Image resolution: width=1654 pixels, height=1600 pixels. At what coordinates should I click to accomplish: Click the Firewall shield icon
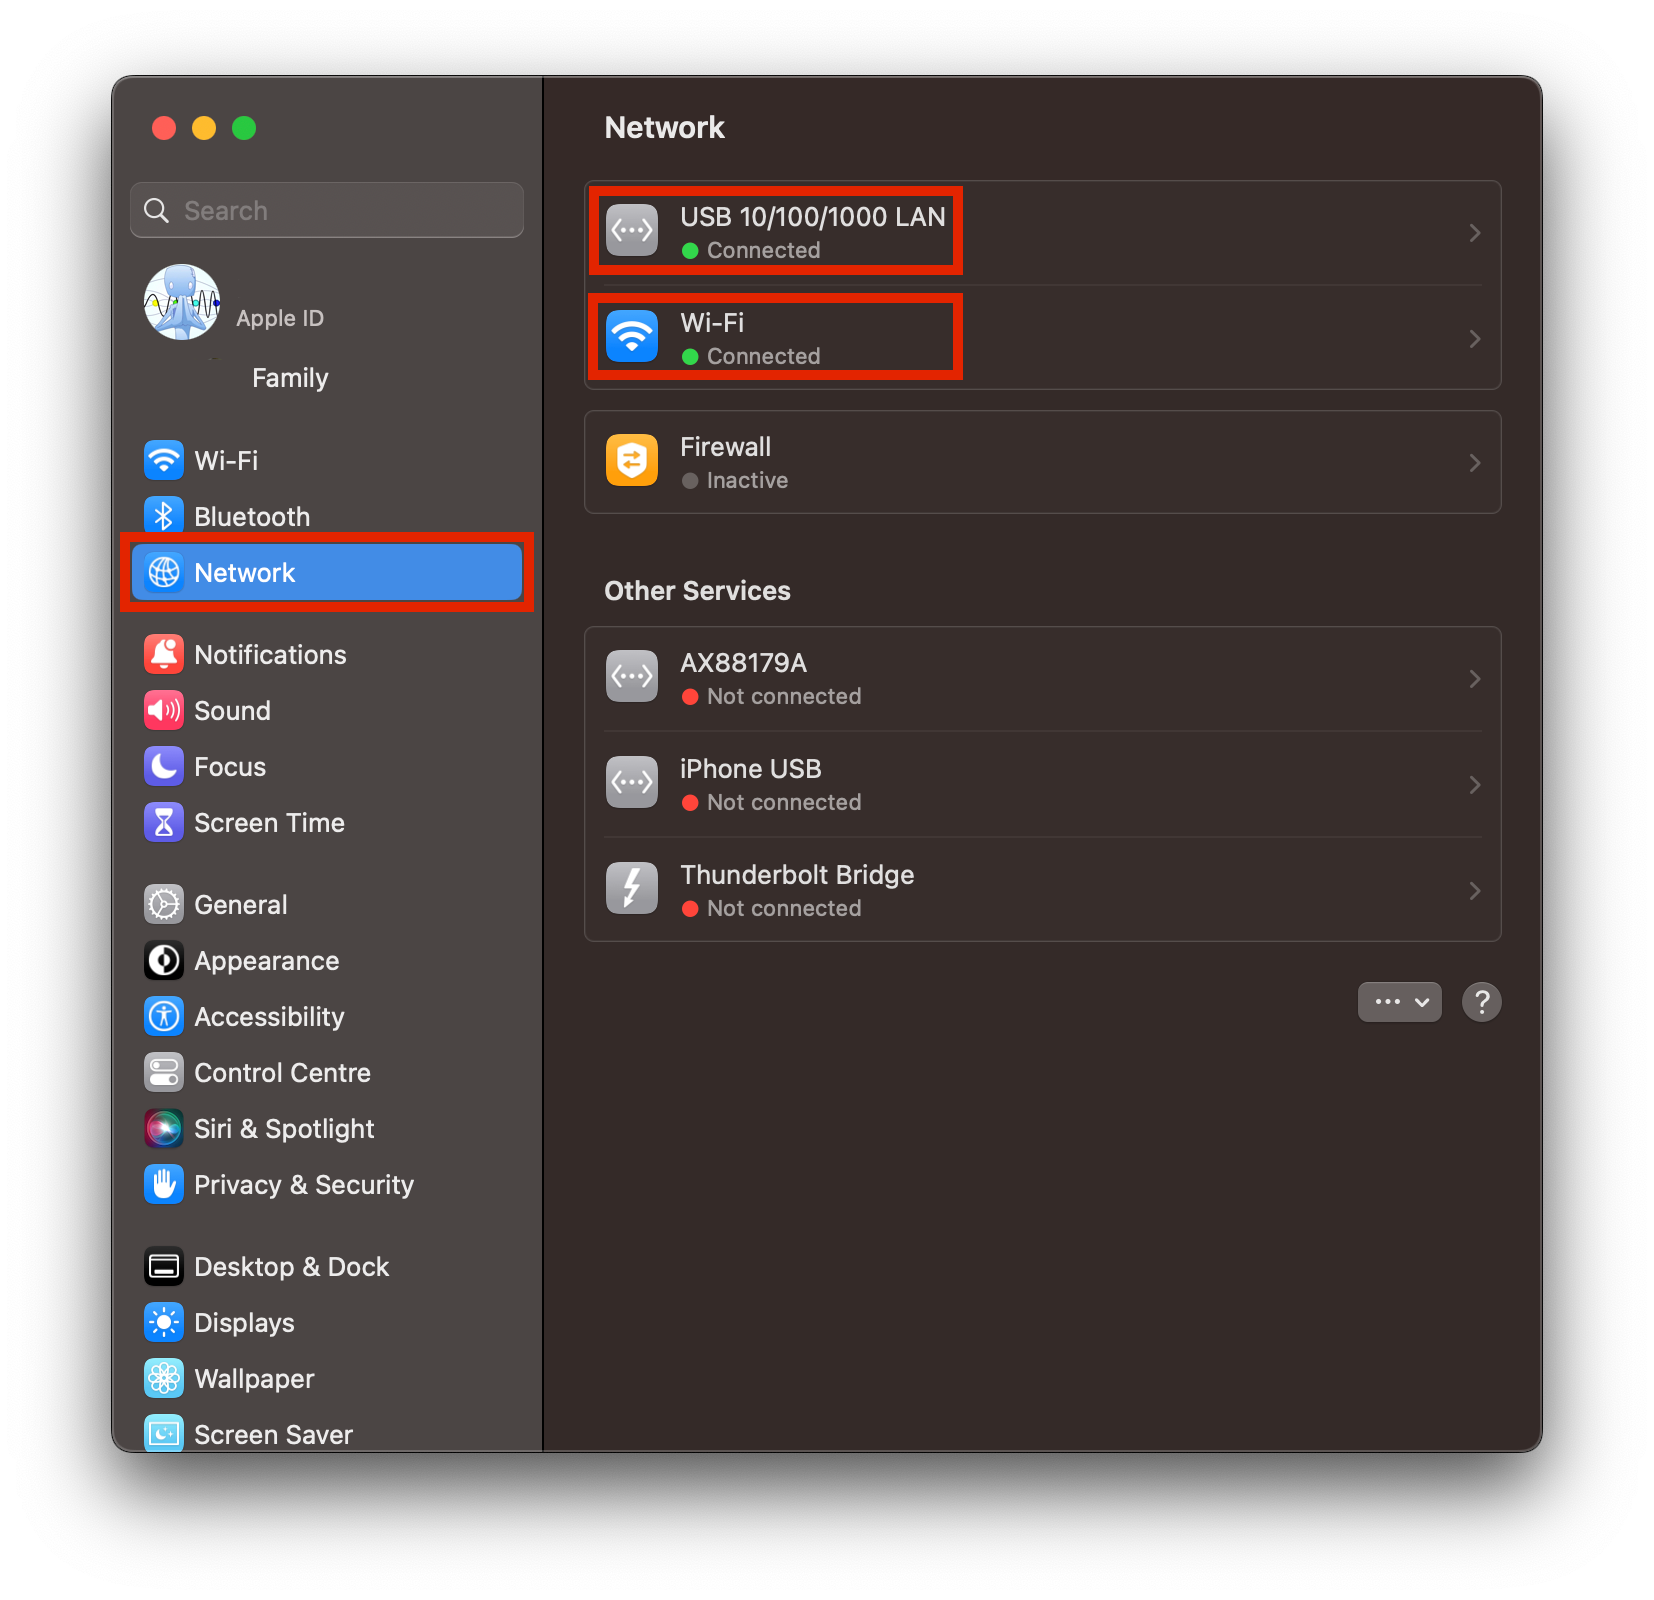pos(632,461)
